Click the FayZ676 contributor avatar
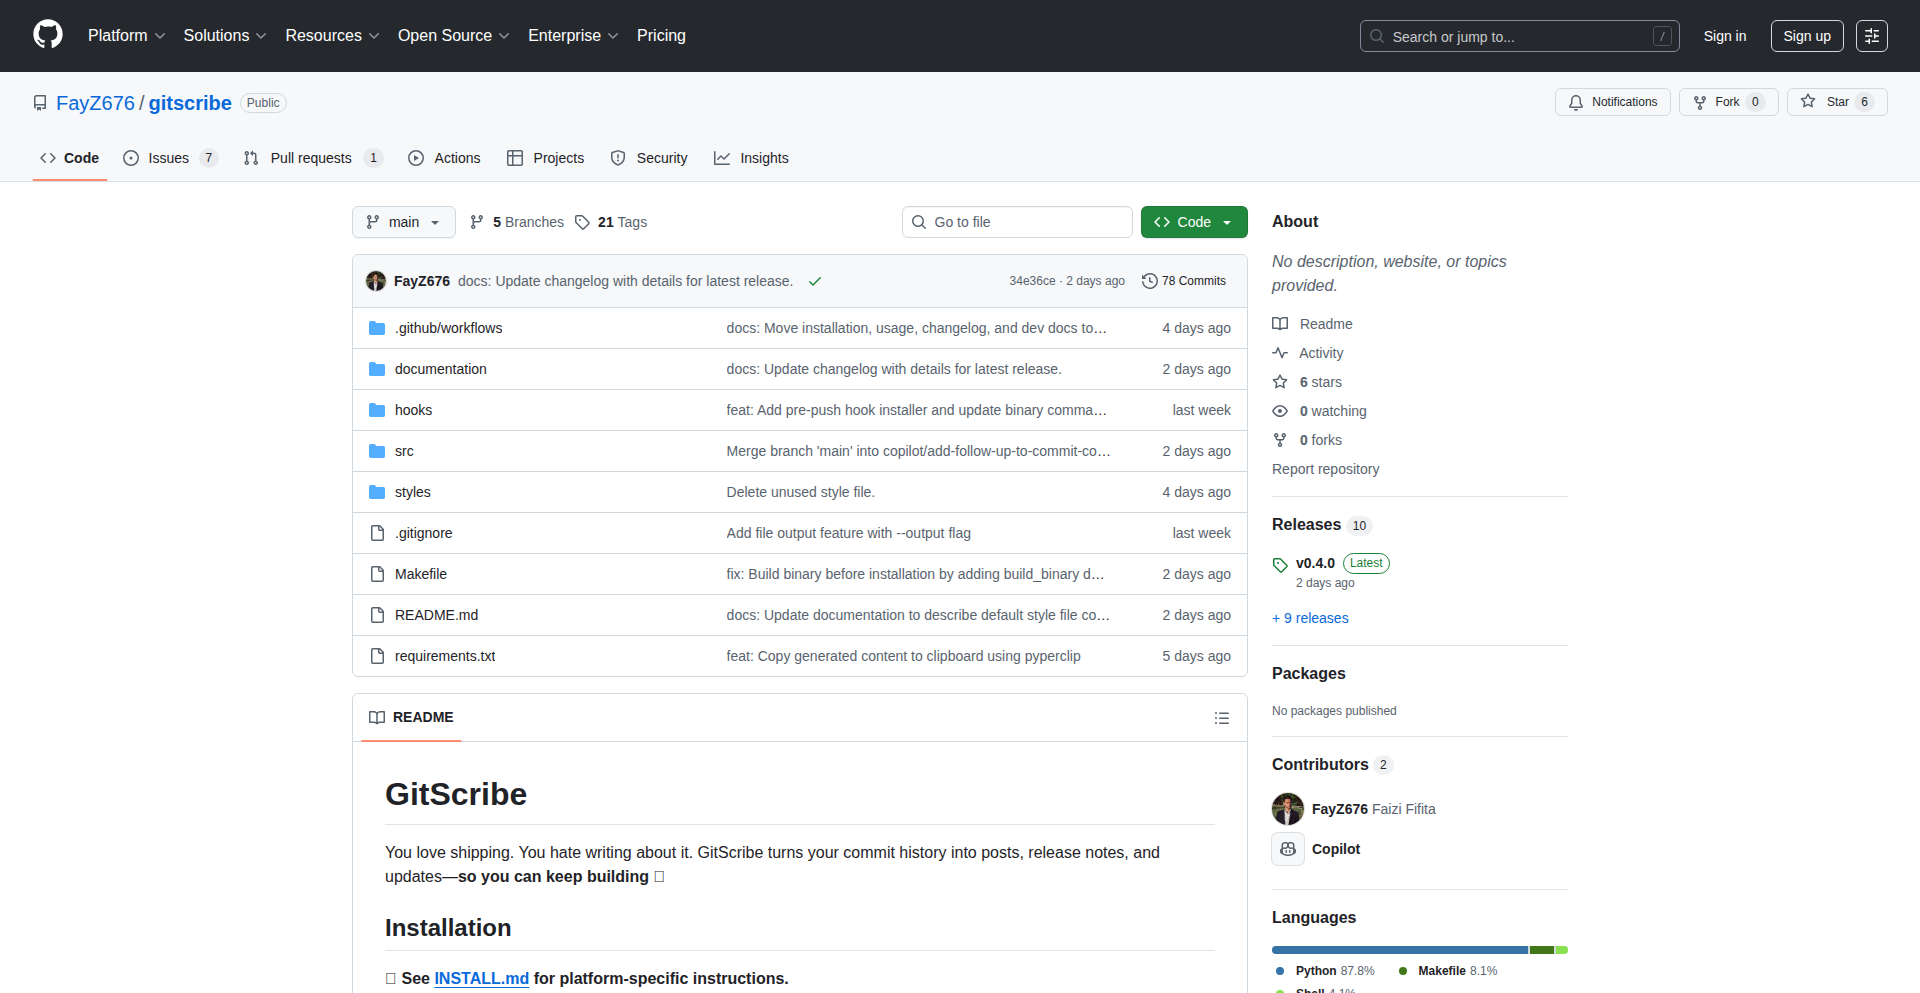This screenshot has height=993, width=1920. click(1288, 809)
